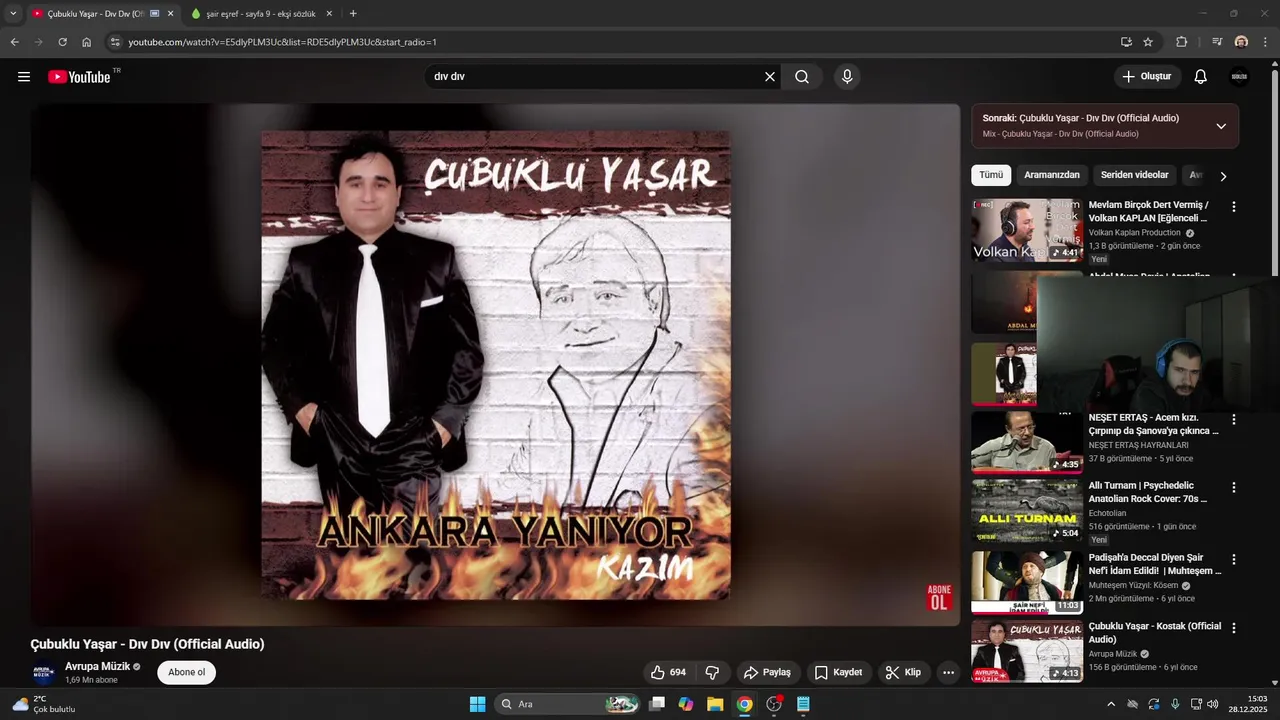Open the Avrupa Müzik channel name link
Image resolution: width=1280 pixels, height=720 pixels.
[x=97, y=666]
